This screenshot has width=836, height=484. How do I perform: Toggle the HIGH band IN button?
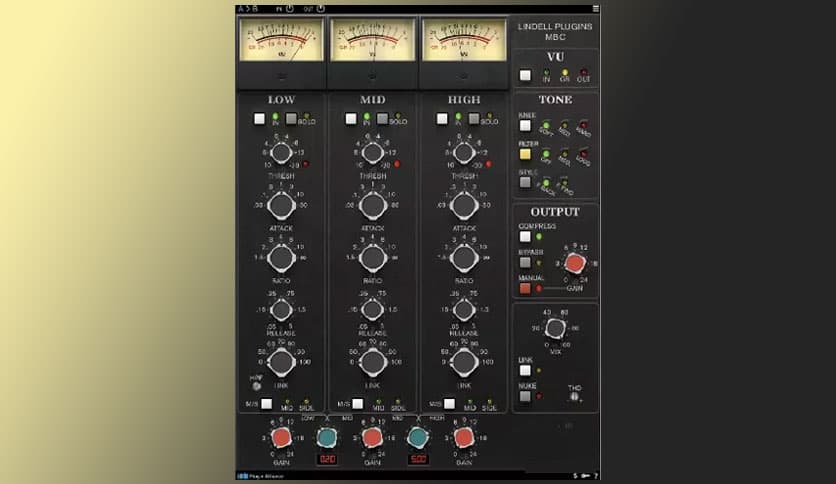[x=442, y=118]
